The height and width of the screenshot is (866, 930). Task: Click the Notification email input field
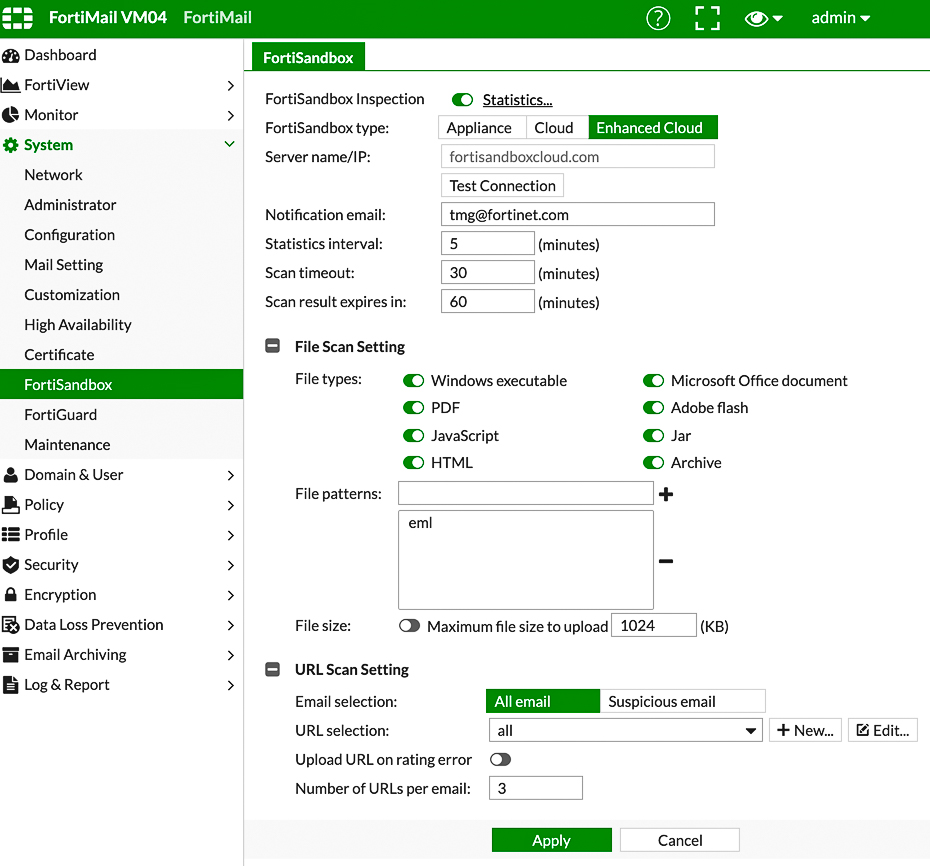pos(577,214)
